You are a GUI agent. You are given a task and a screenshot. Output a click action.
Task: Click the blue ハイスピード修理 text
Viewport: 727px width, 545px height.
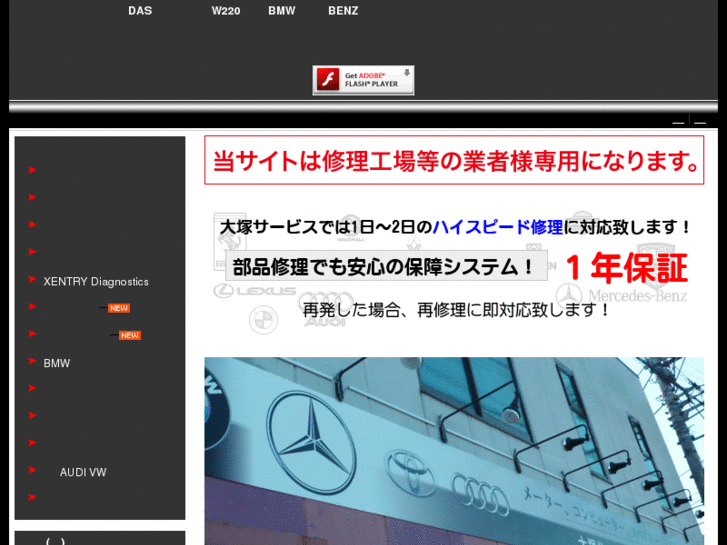[497, 227]
